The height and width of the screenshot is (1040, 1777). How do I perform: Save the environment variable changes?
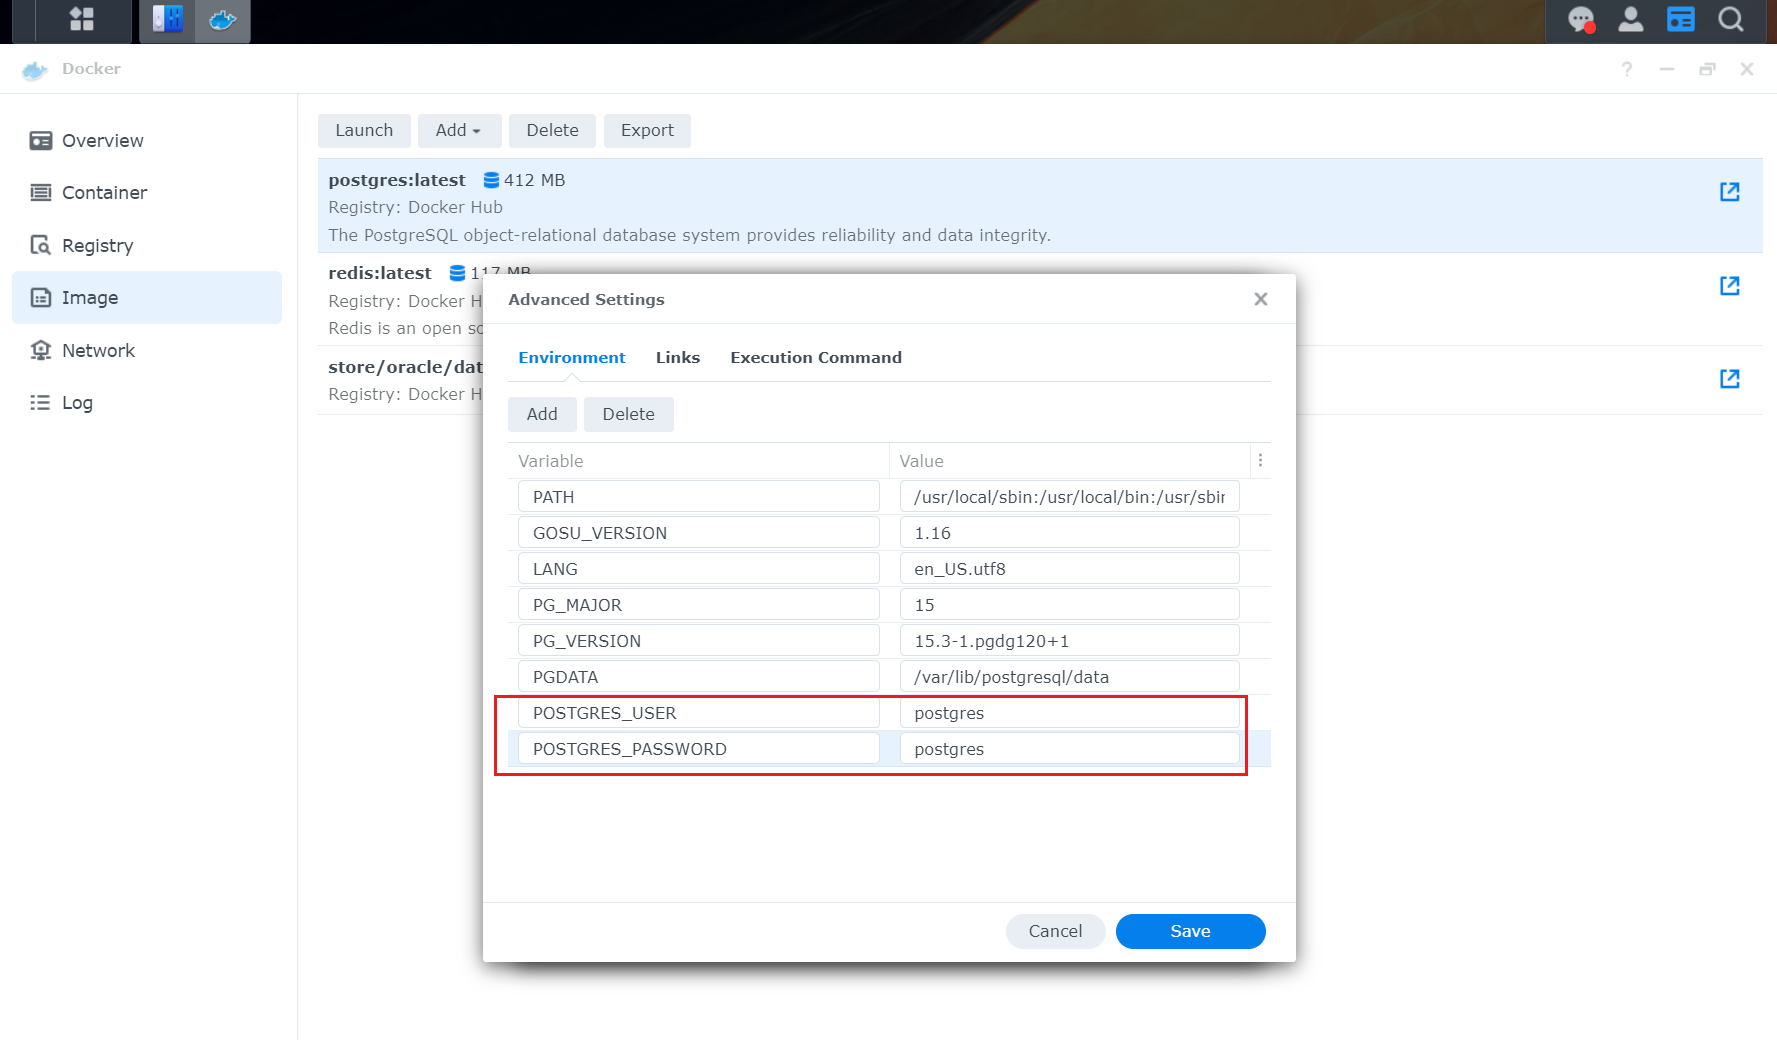click(1190, 931)
